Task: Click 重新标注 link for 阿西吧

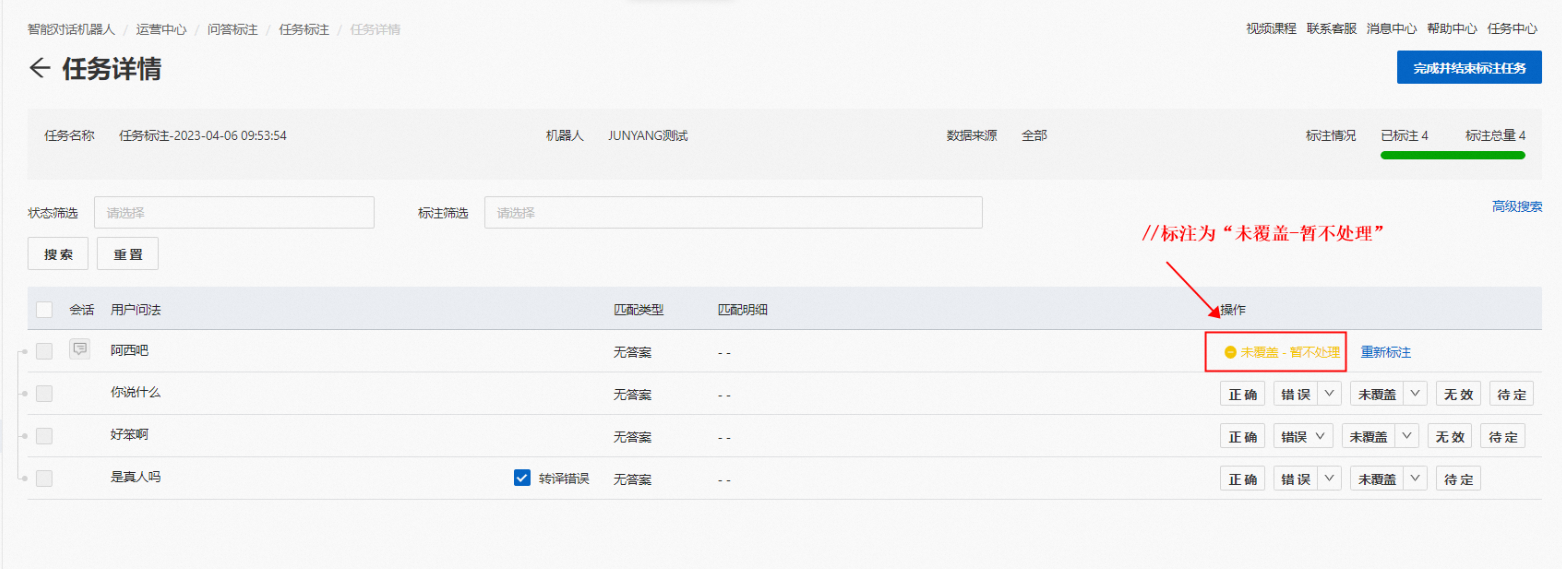Action: tap(1386, 352)
